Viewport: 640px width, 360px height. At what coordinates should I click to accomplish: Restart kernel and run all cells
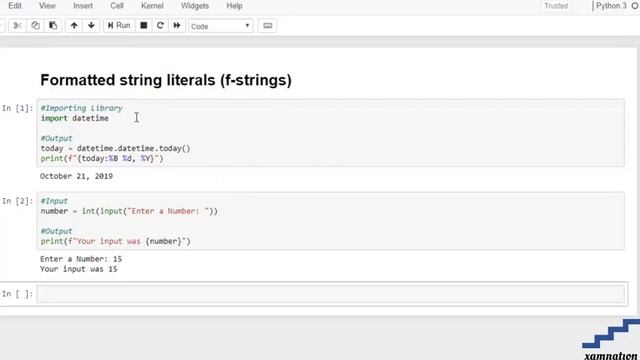click(177, 26)
